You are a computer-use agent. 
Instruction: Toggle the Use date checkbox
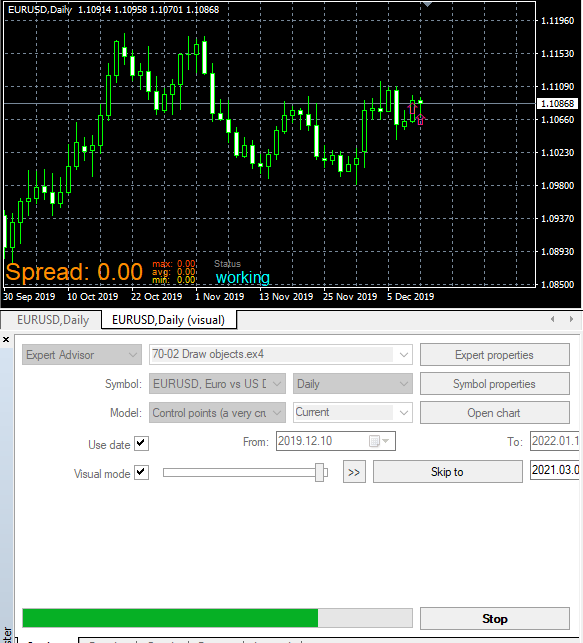(141, 443)
